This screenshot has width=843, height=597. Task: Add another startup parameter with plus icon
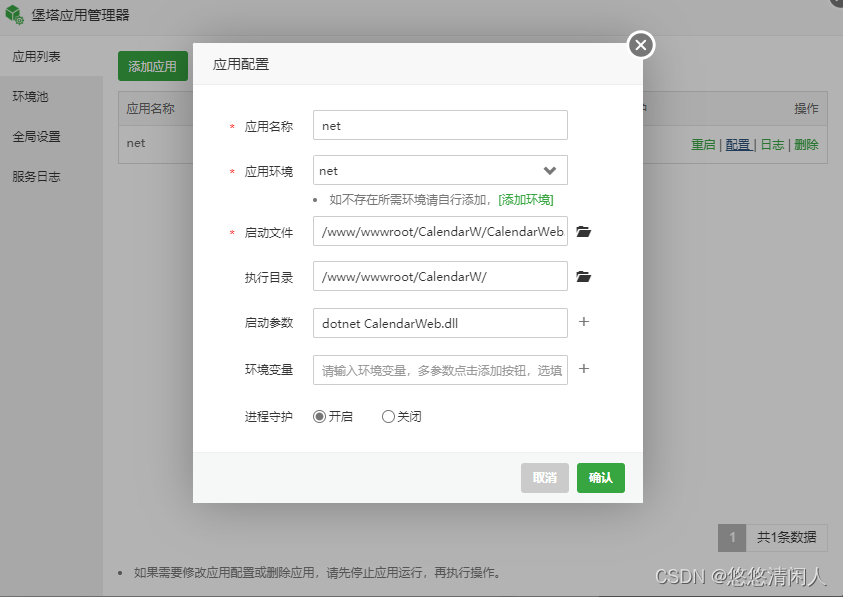coord(583,321)
